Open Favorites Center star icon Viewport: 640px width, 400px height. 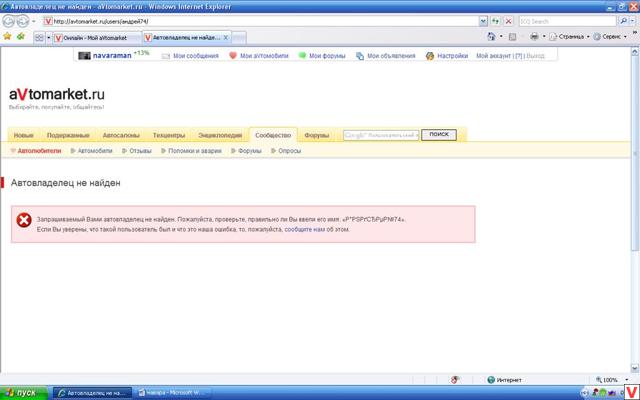tap(7, 37)
